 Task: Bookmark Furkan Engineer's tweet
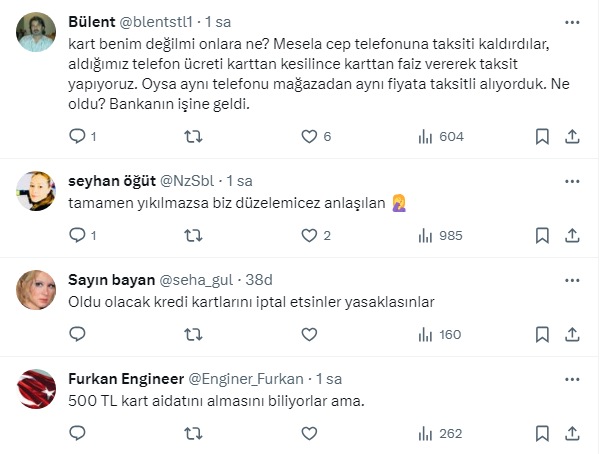pyautogui.click(x=541, y=434)
